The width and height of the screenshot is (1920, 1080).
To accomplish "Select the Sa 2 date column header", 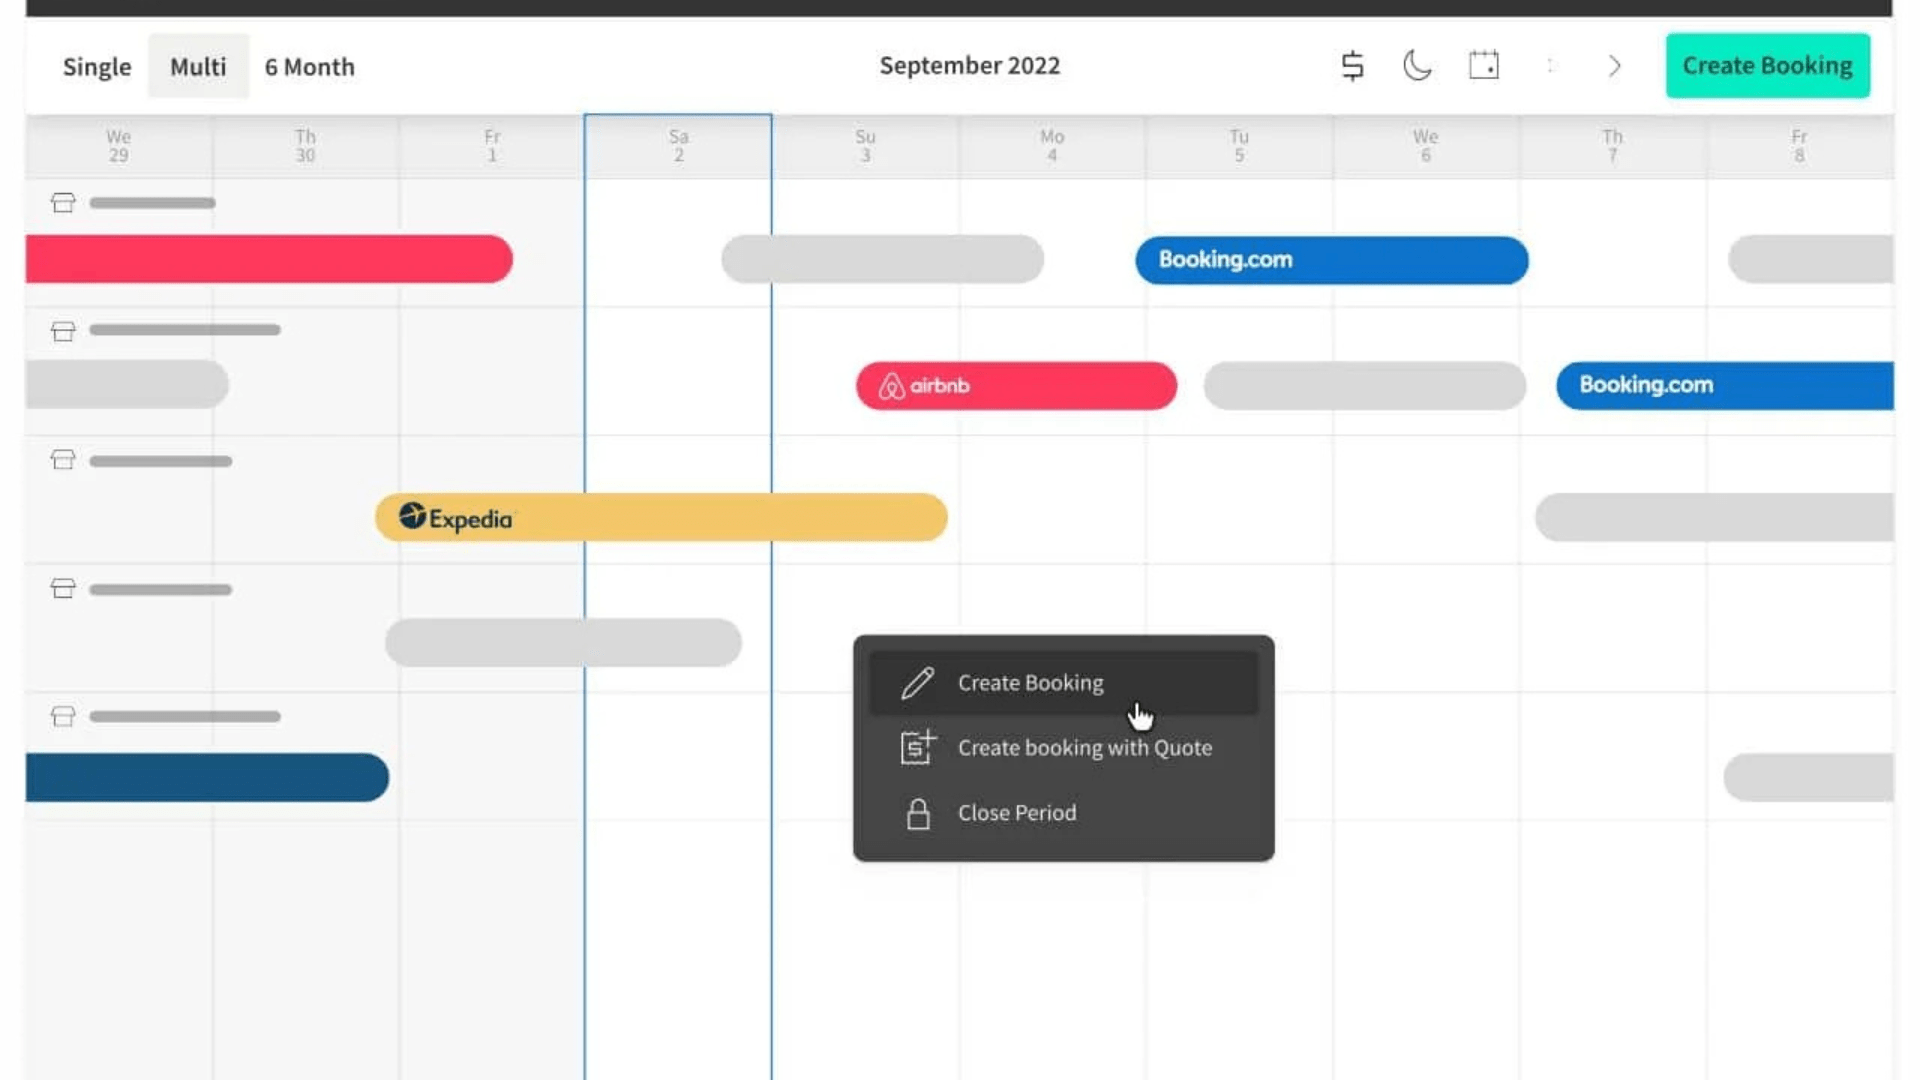I will (x=678, y=146).
